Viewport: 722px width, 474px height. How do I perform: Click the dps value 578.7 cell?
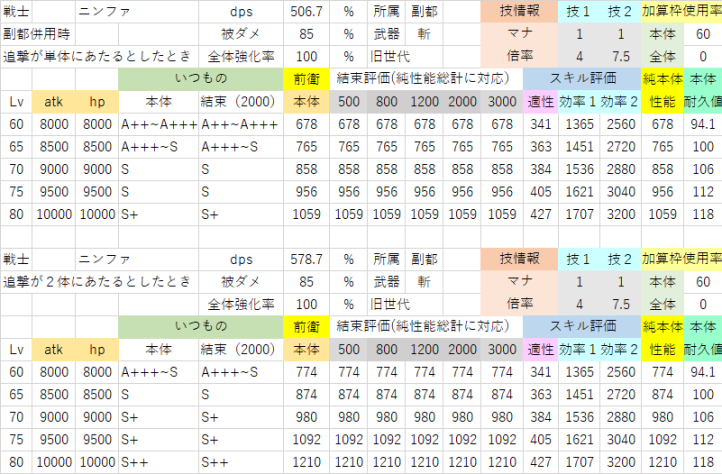(x=306, y=259)
